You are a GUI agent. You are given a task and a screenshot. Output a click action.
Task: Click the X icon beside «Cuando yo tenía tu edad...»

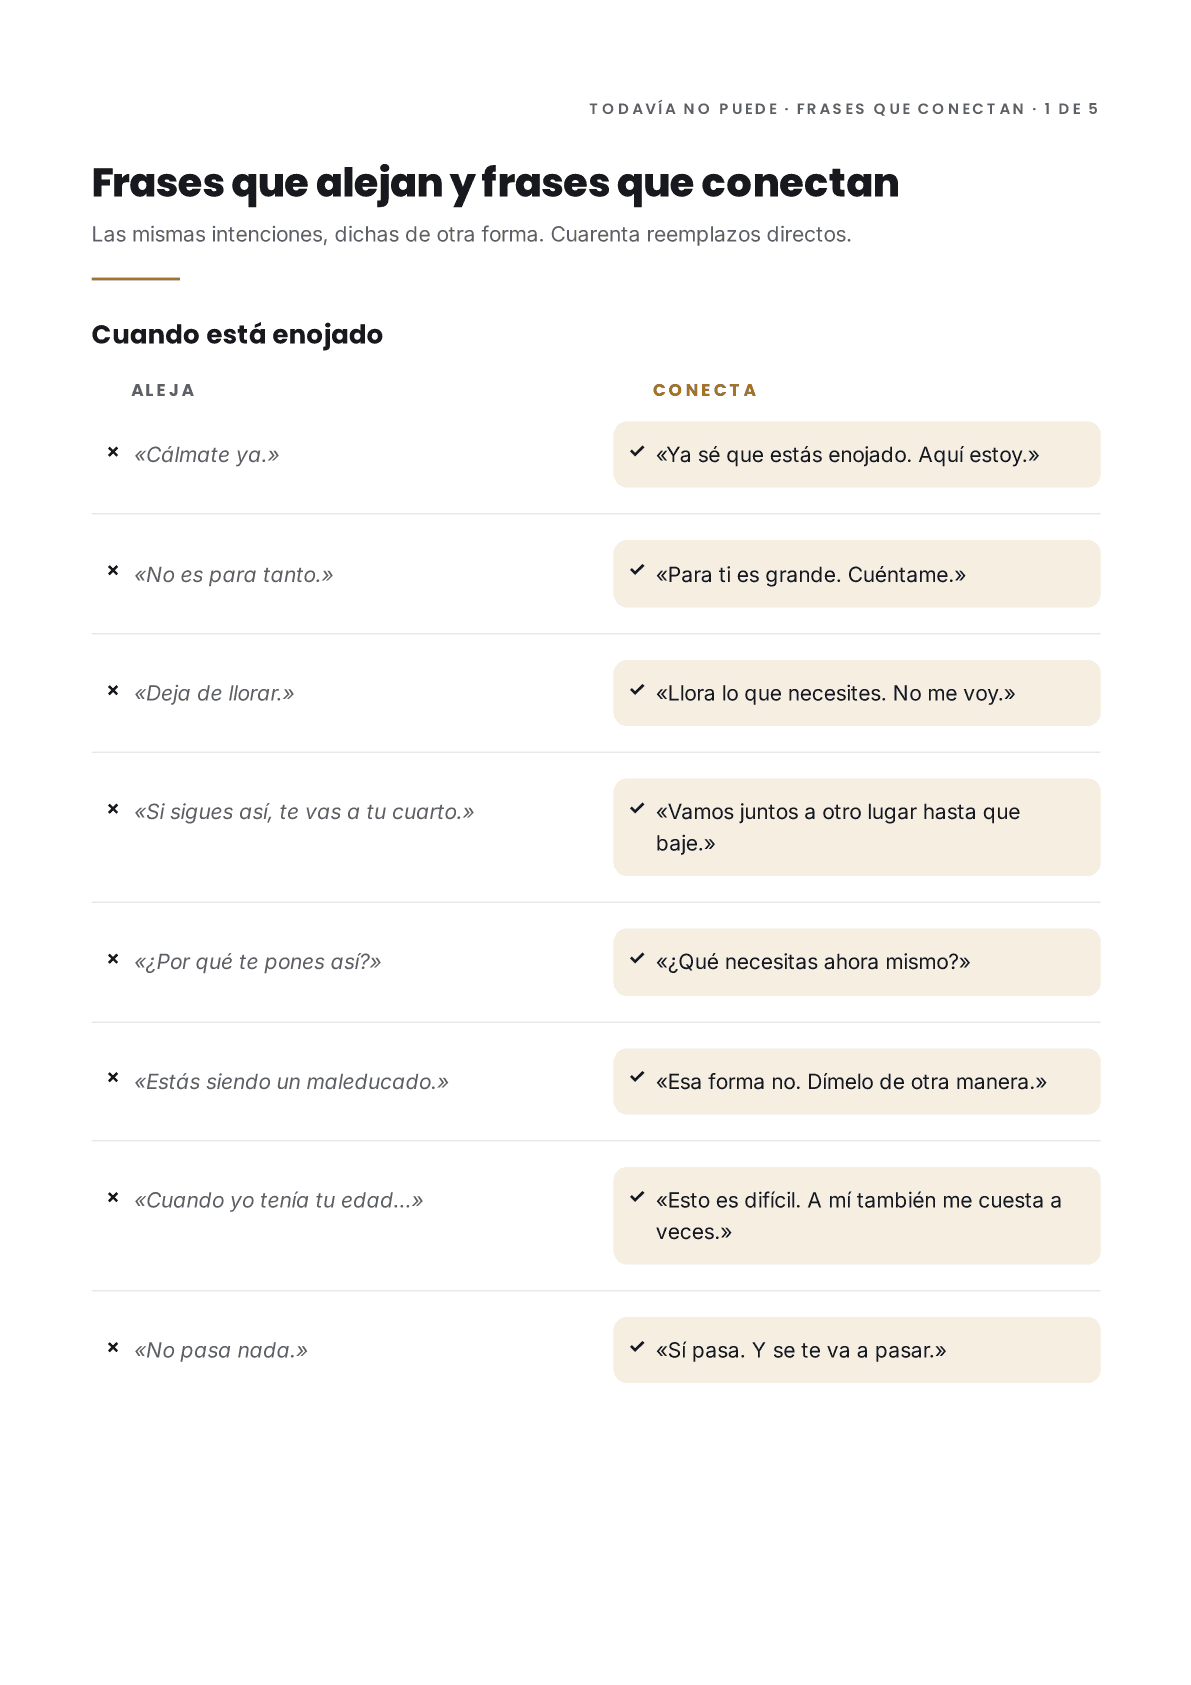click(113, 1197)
